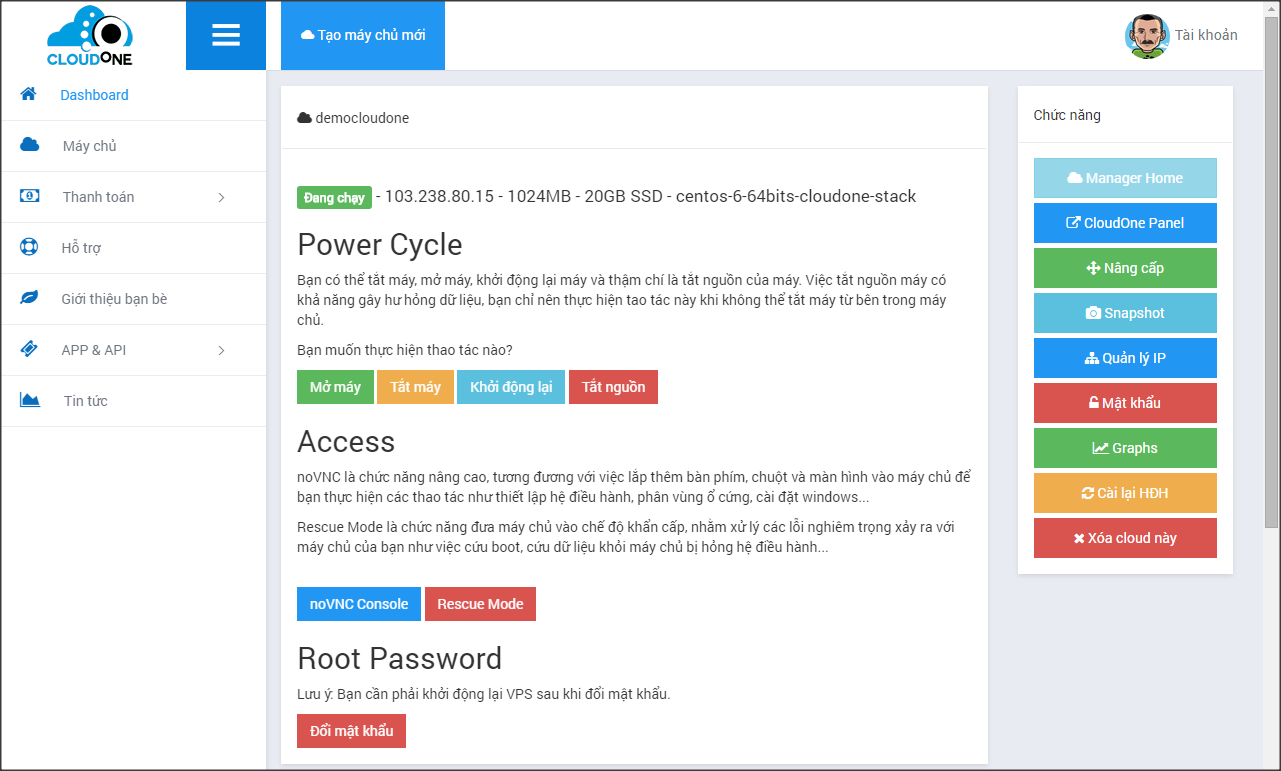
Task: Expand the APP & API submenu chevron
Action: (x=221, y=350)
